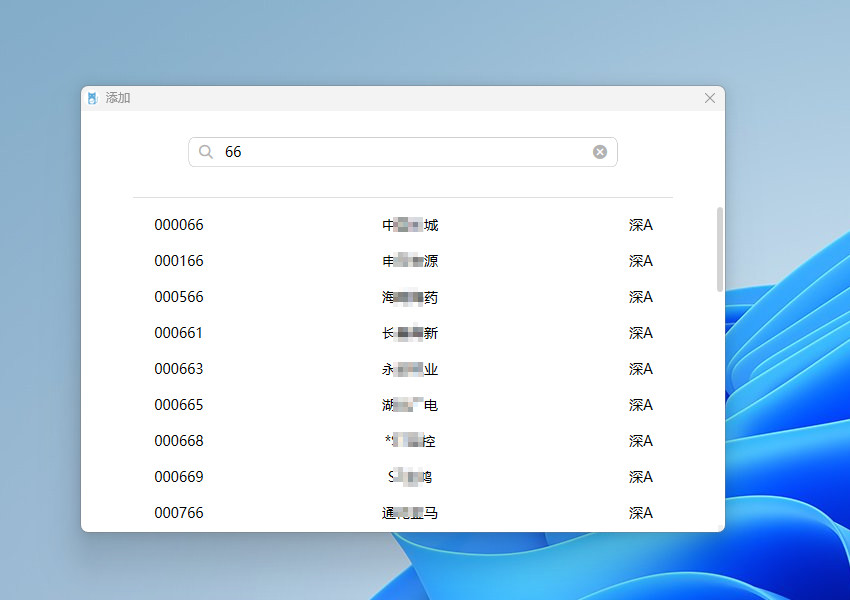Select stock code 000166
The image size is (850, 600).
[x=179, y=261]
